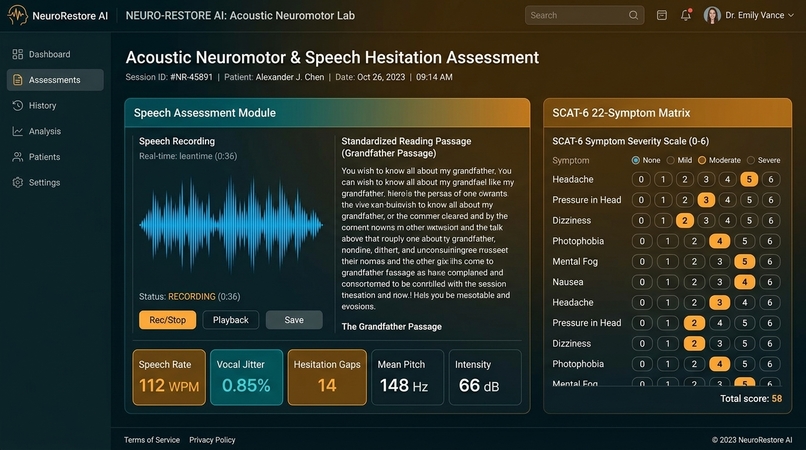Viewport: 806px width, 450px height.
Task: Choose score 6 in the Nausea row
Action: point(770,282)
